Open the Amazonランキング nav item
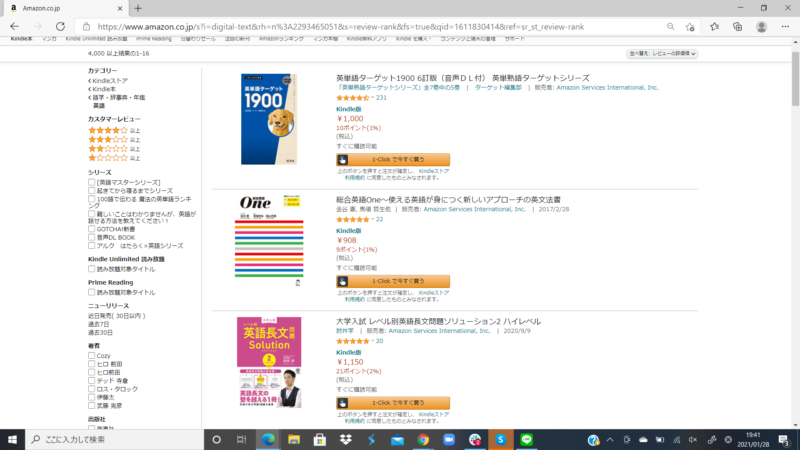 [281, 39]
